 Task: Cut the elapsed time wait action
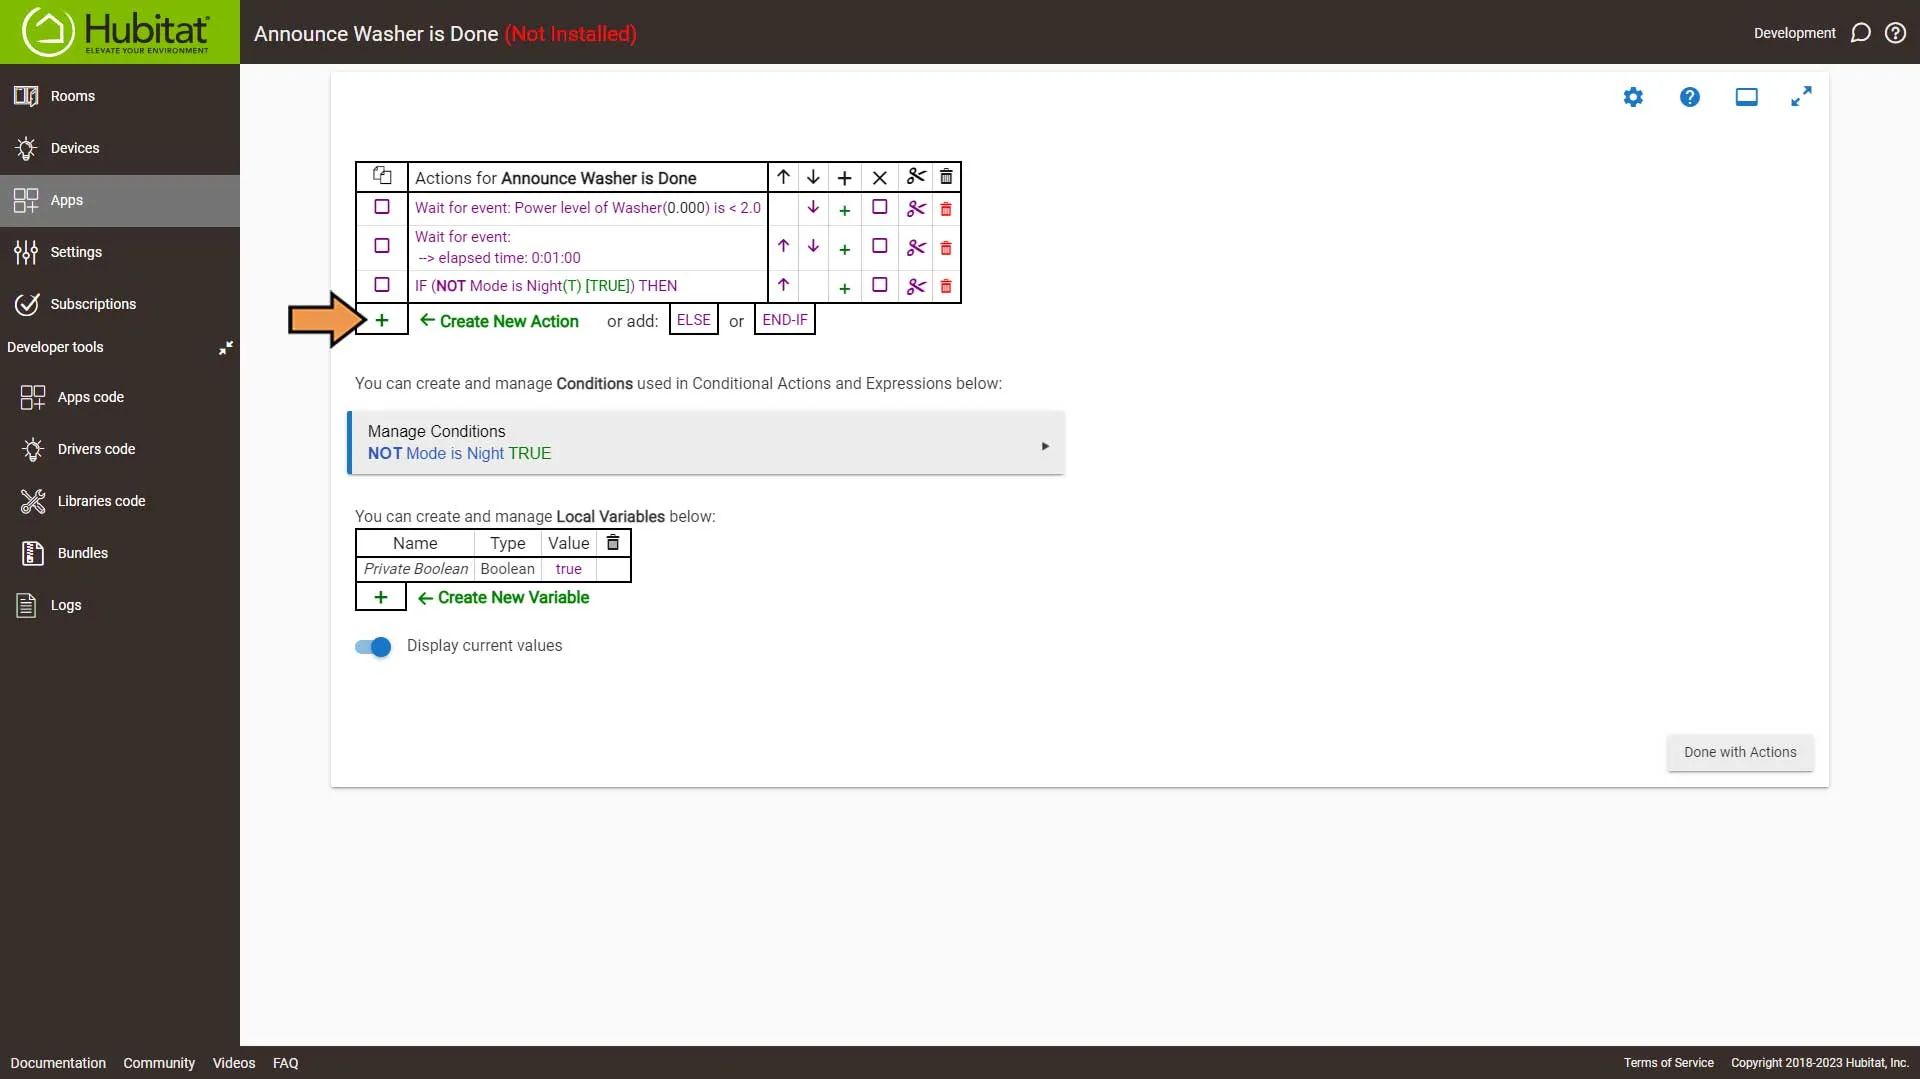click(916, 247)
